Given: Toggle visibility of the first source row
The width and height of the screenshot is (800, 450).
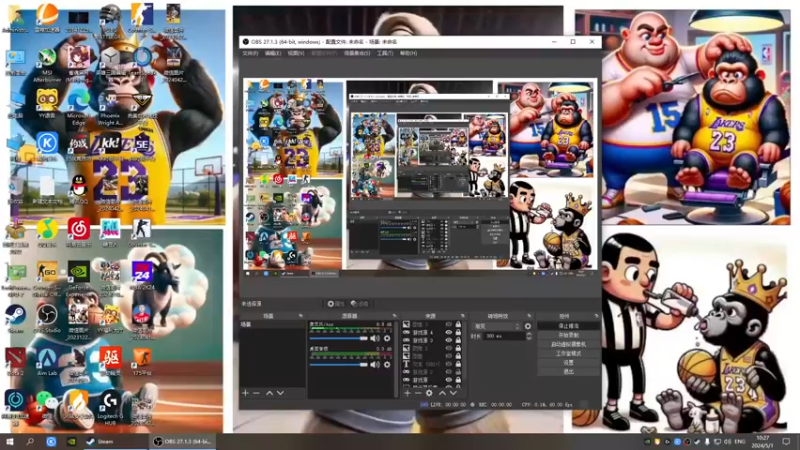Looking at the screenshot, I should coord(448,324).
